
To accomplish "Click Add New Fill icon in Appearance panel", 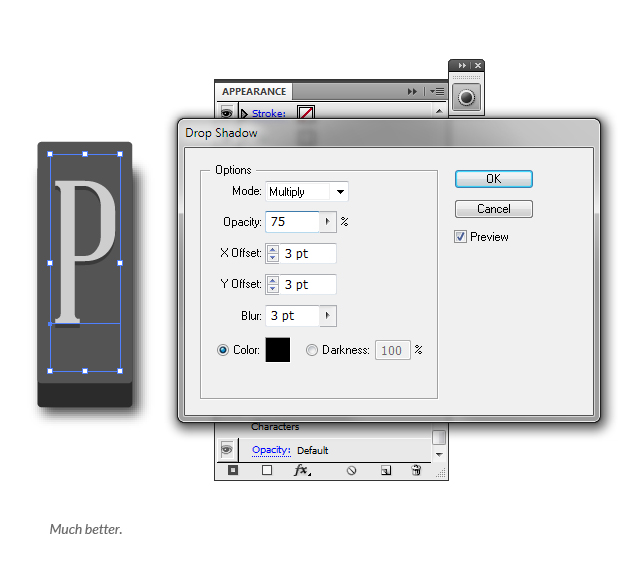I will pos(267,470).
